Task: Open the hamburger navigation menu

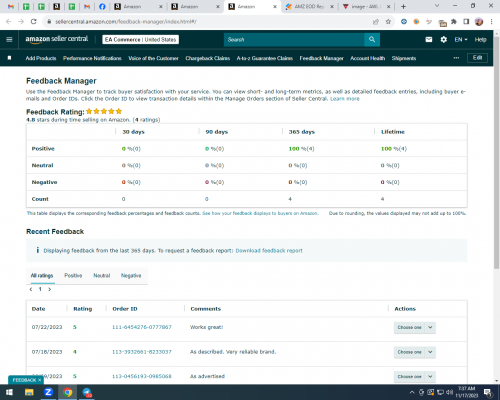Action: 9,39
